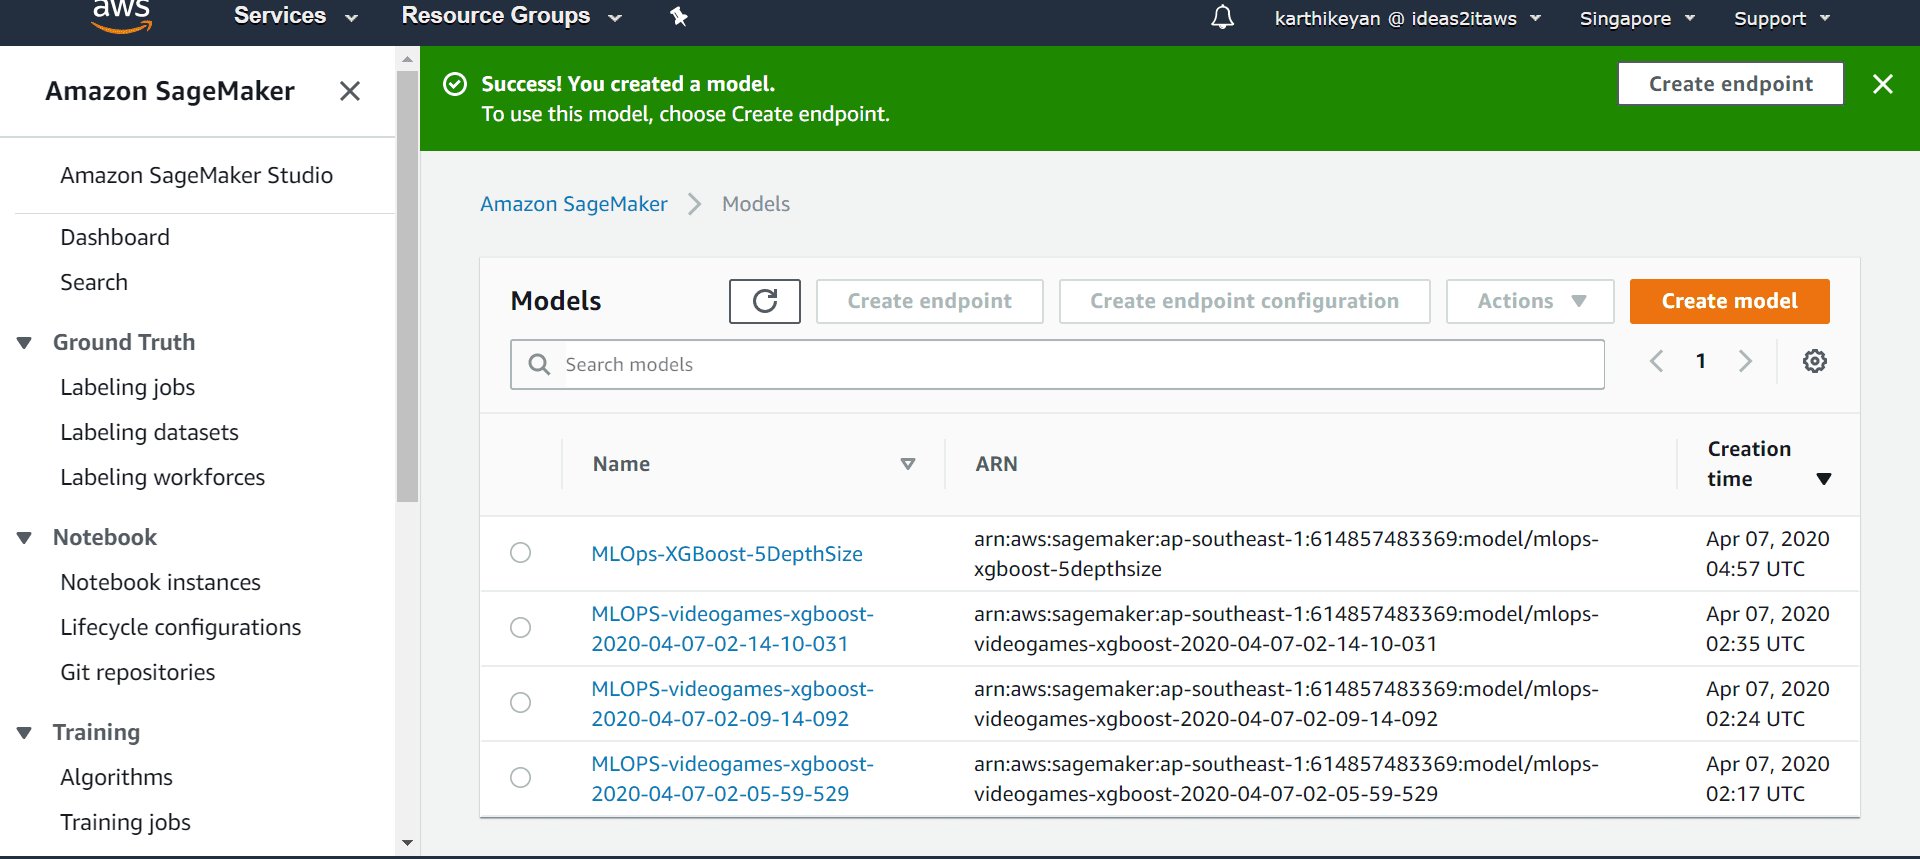Collapse the Ground Truth section
Screen dimensions: 1920x859
click(25, 343)
